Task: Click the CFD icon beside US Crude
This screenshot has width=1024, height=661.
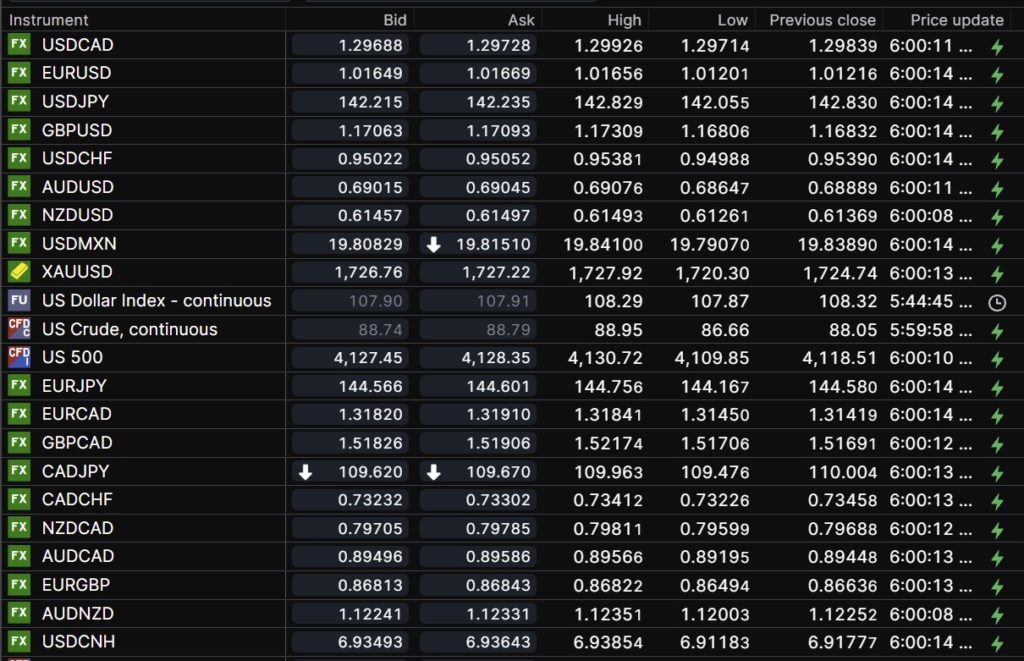Action: tap(19, 329)
